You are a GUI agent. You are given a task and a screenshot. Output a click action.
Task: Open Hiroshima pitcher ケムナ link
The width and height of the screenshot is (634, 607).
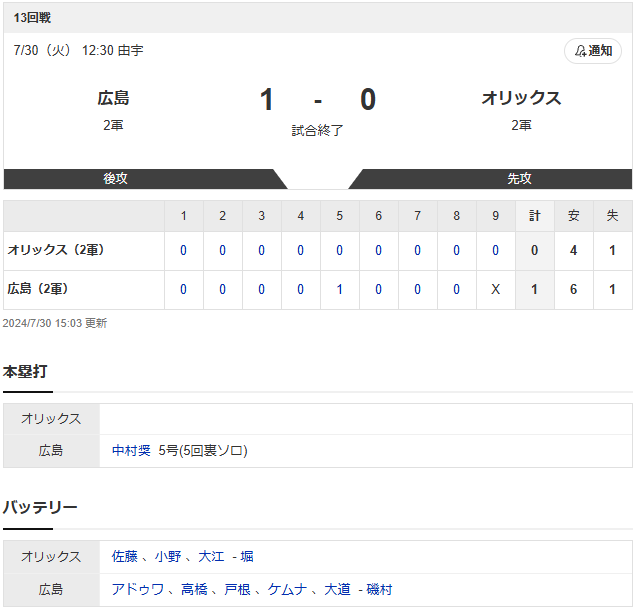[x=287, y=589]
